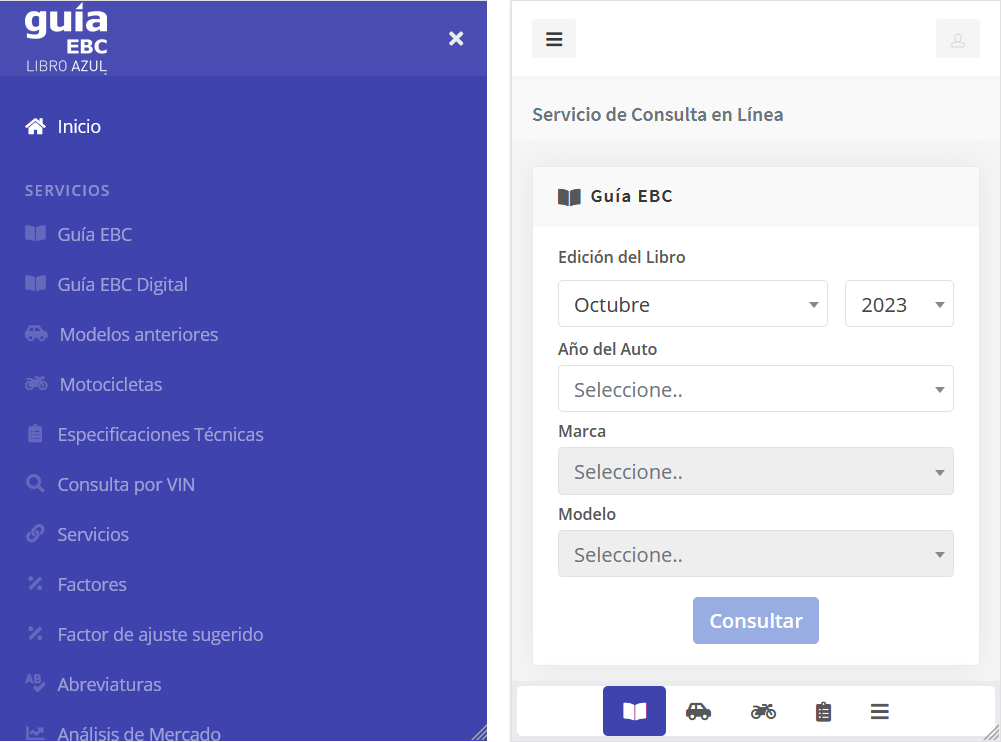
Task: Select Motocicletas in the sidebar
Action: pos(108,384)
